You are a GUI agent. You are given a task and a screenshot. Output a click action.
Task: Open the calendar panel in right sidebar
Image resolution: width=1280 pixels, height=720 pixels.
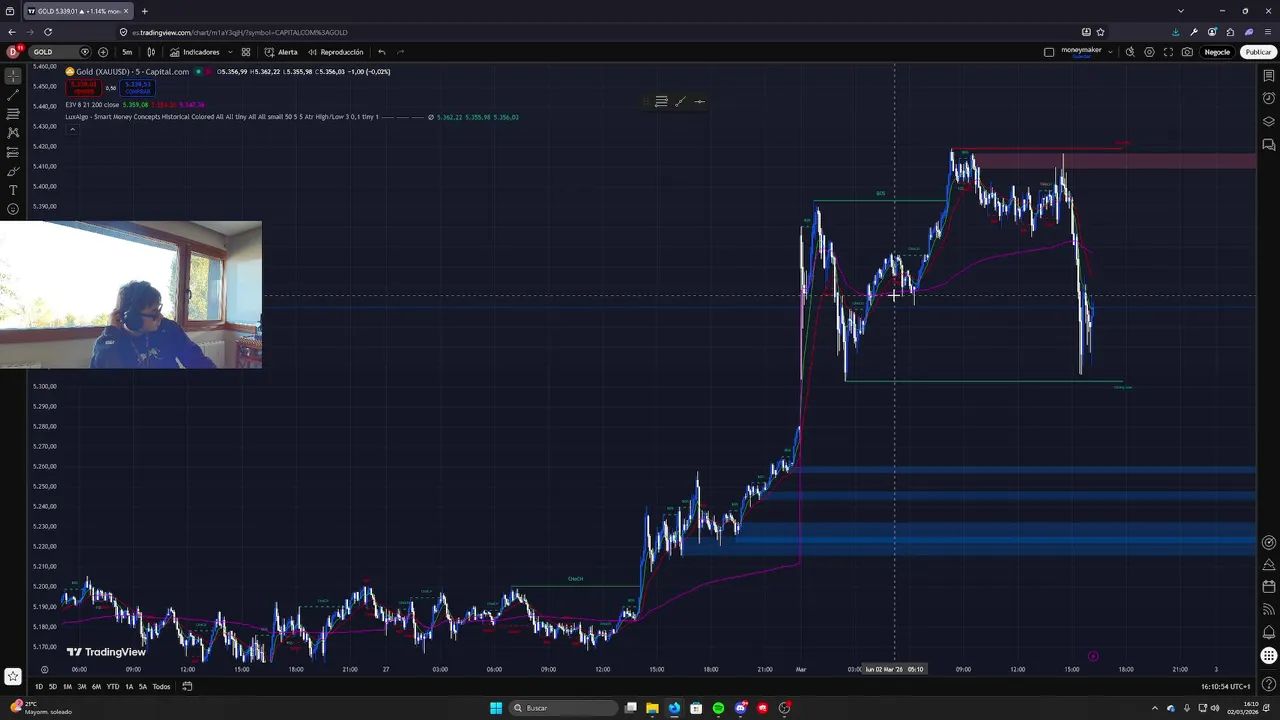click(1269, 586)
